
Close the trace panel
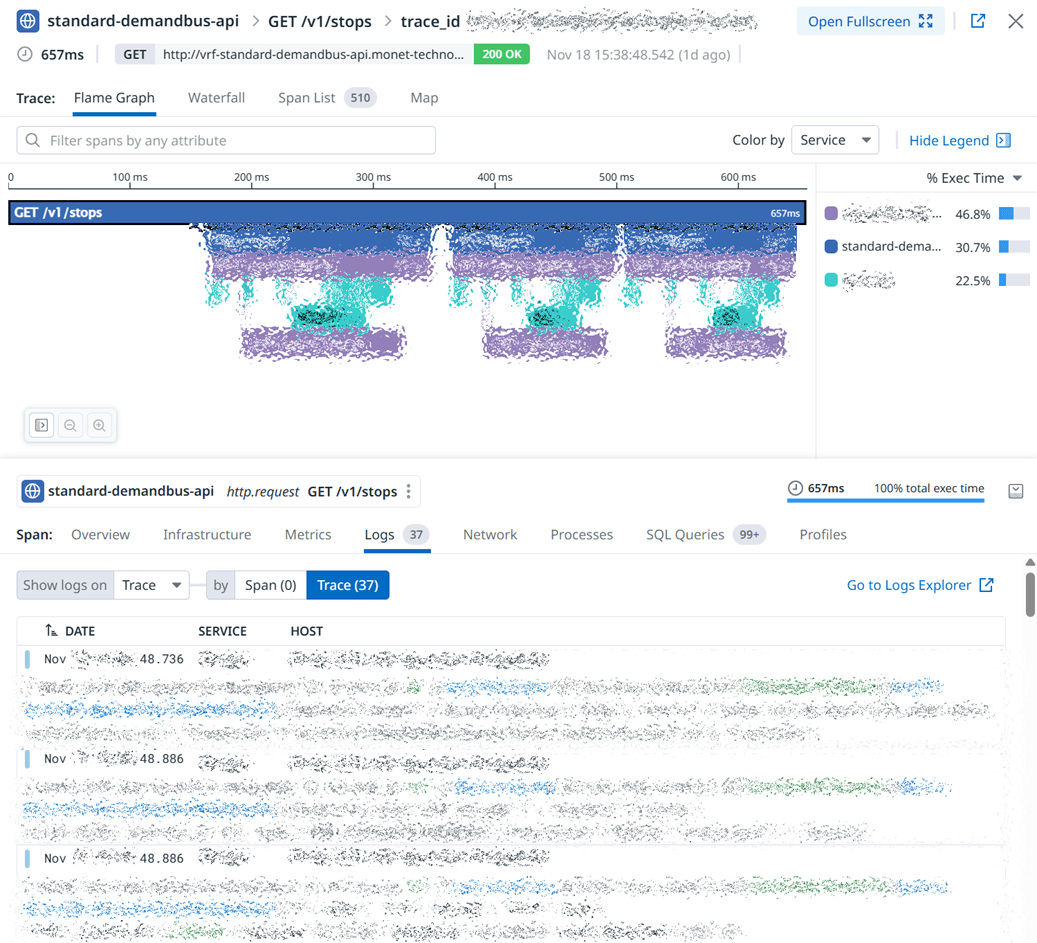point(1015,21)
